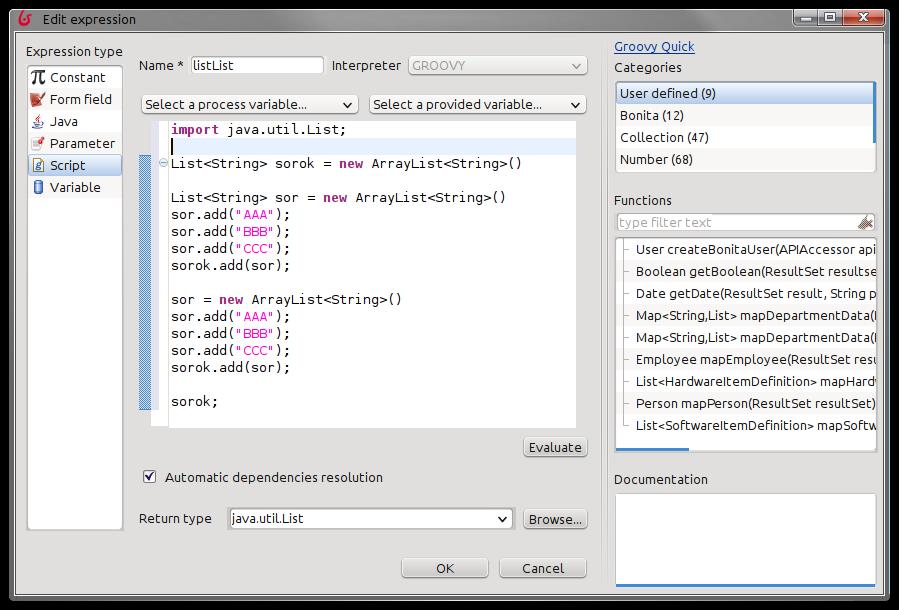Screen dimensions: 899x610
Task: Select function Date getDate
Action: pyautogui.click(x=755, y=294)
